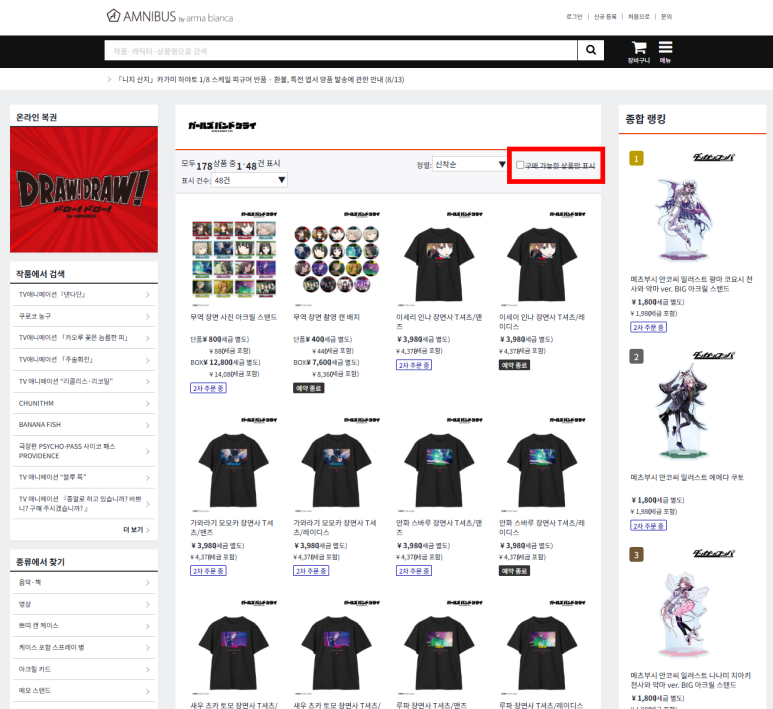Open the 무역 장면 사진 아크릴 스탠드 thumbnail
The width and height of the screenshot is (773, 709).
(x=234, y=258)
